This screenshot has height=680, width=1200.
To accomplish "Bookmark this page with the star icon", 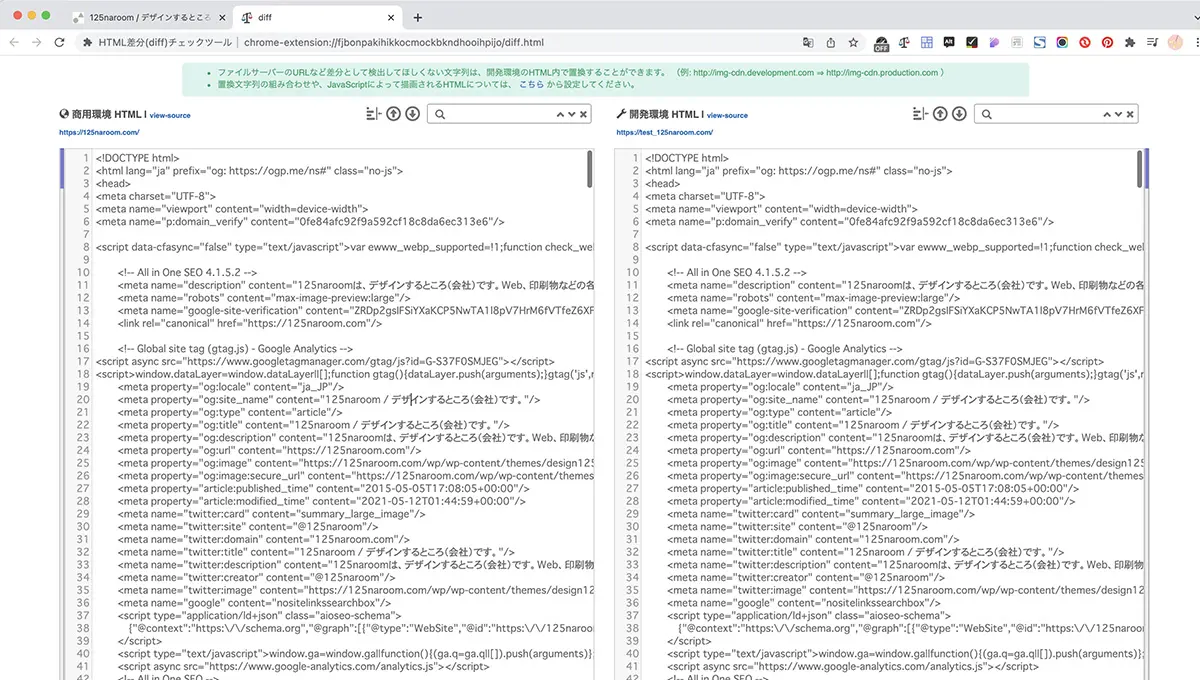I will coord(853,43).
